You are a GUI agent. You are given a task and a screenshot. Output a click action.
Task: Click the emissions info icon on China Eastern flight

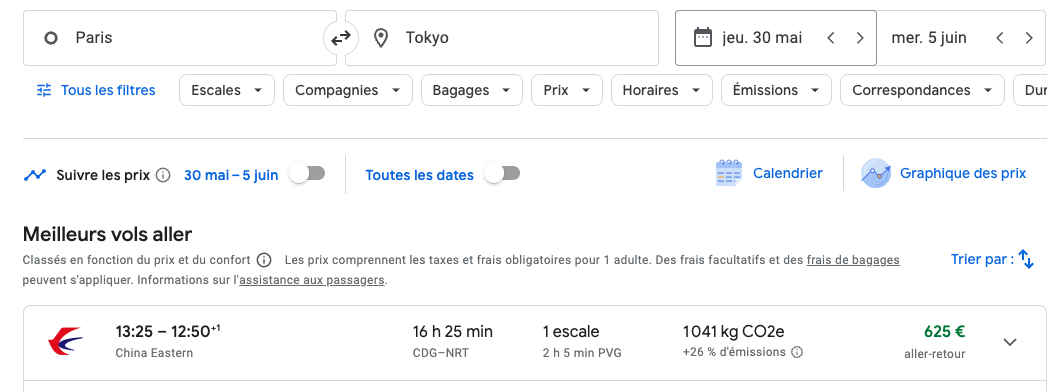point(797,352)
